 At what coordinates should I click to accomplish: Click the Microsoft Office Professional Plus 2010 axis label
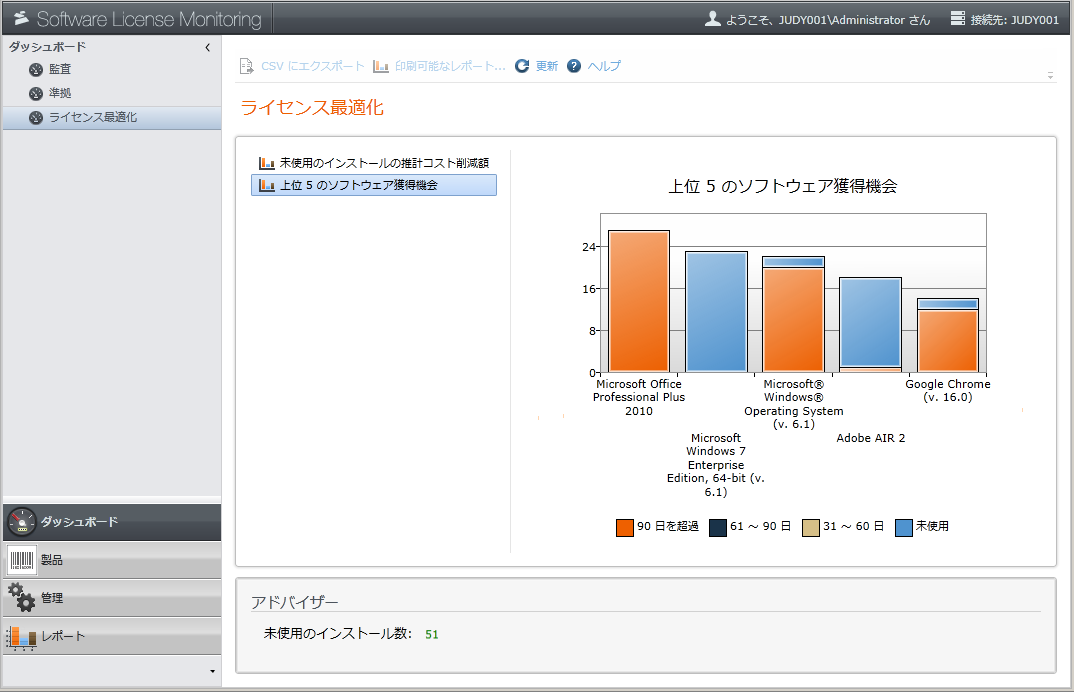tap(639, 397)
